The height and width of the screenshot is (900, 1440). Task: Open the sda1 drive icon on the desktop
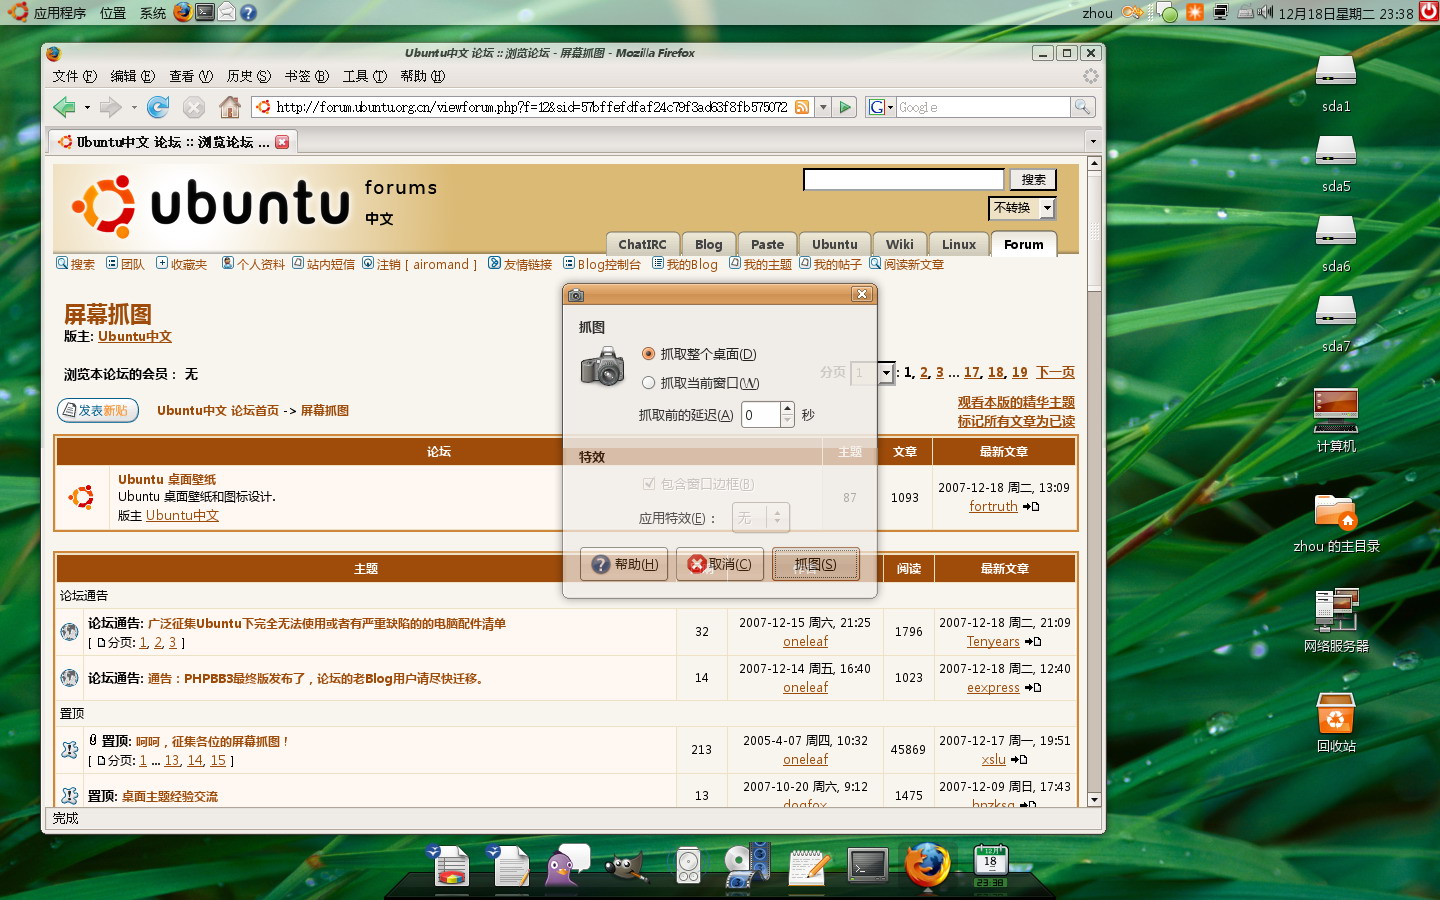(1336, 72)
